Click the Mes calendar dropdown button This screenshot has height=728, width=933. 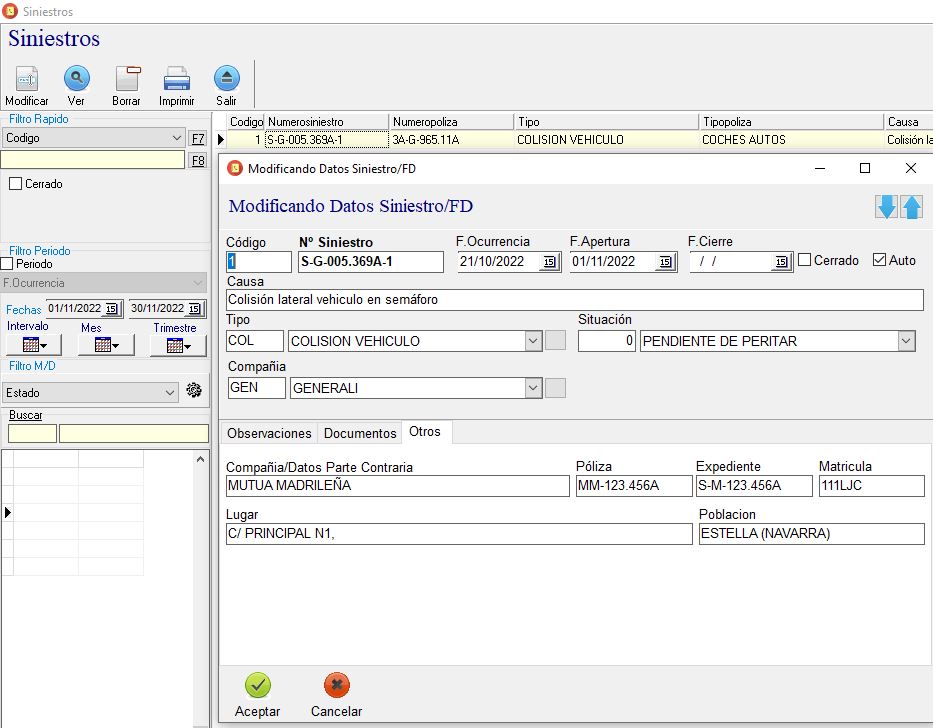107,345
